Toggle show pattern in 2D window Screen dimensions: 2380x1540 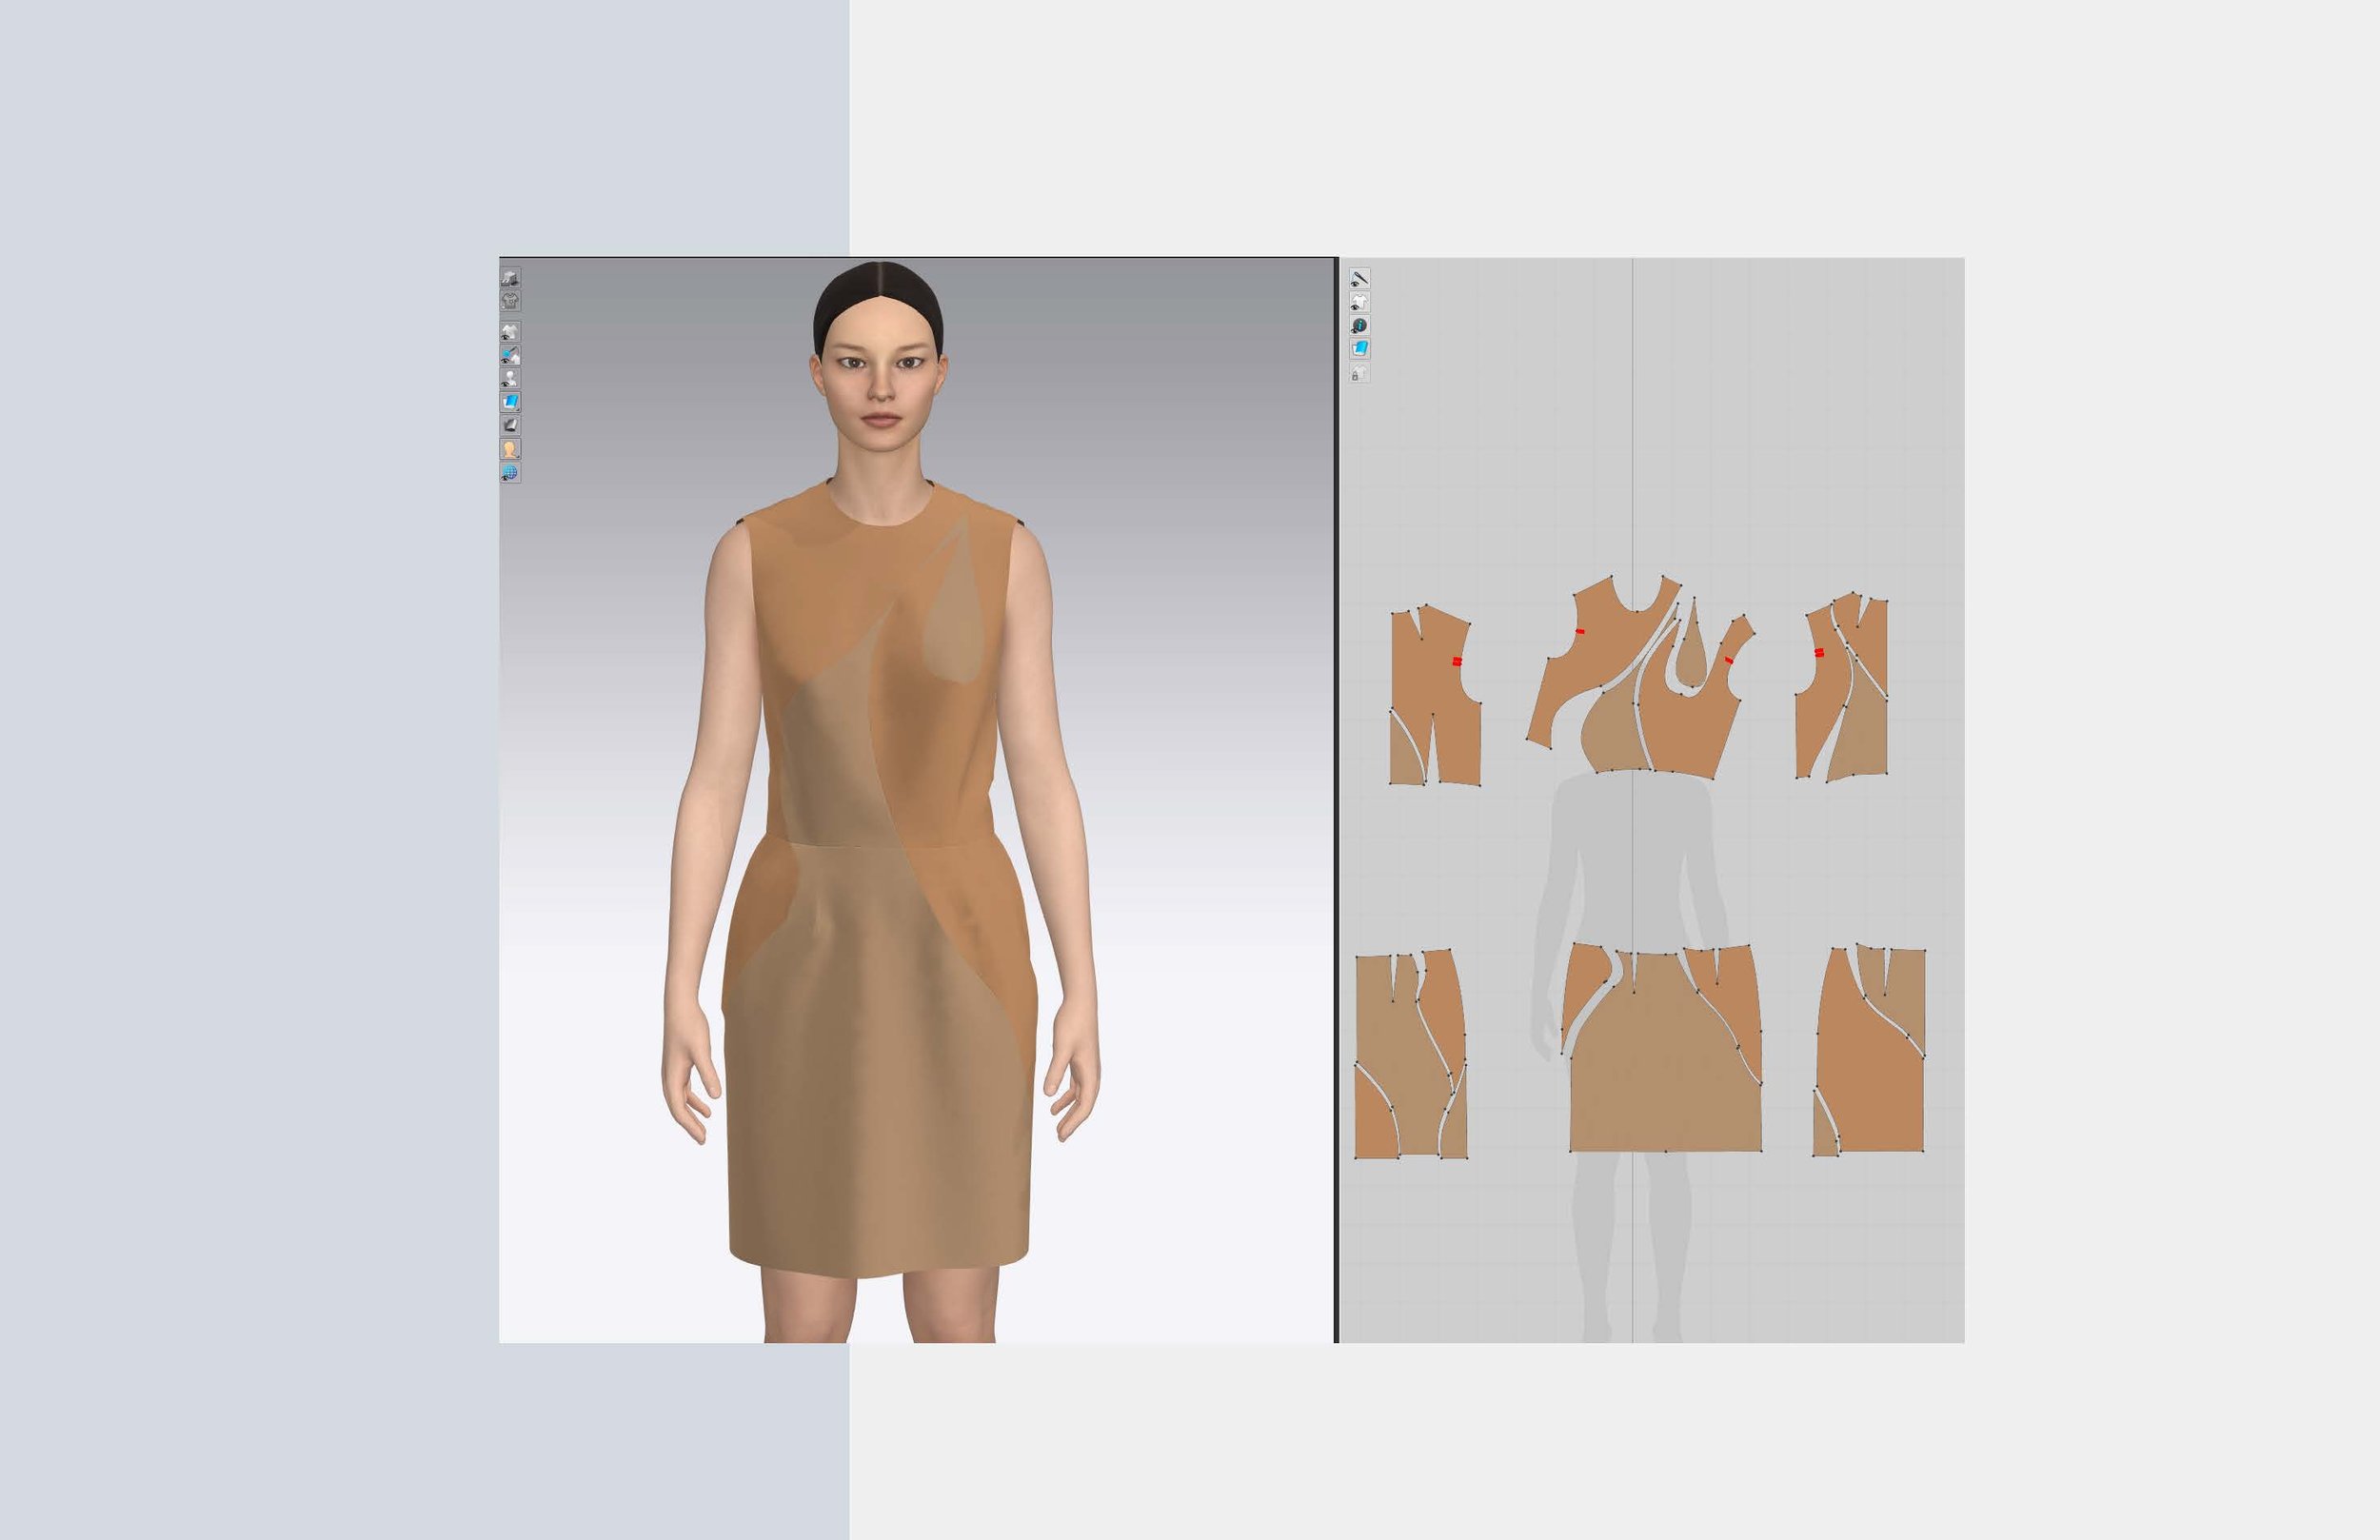click(1360, 301)
